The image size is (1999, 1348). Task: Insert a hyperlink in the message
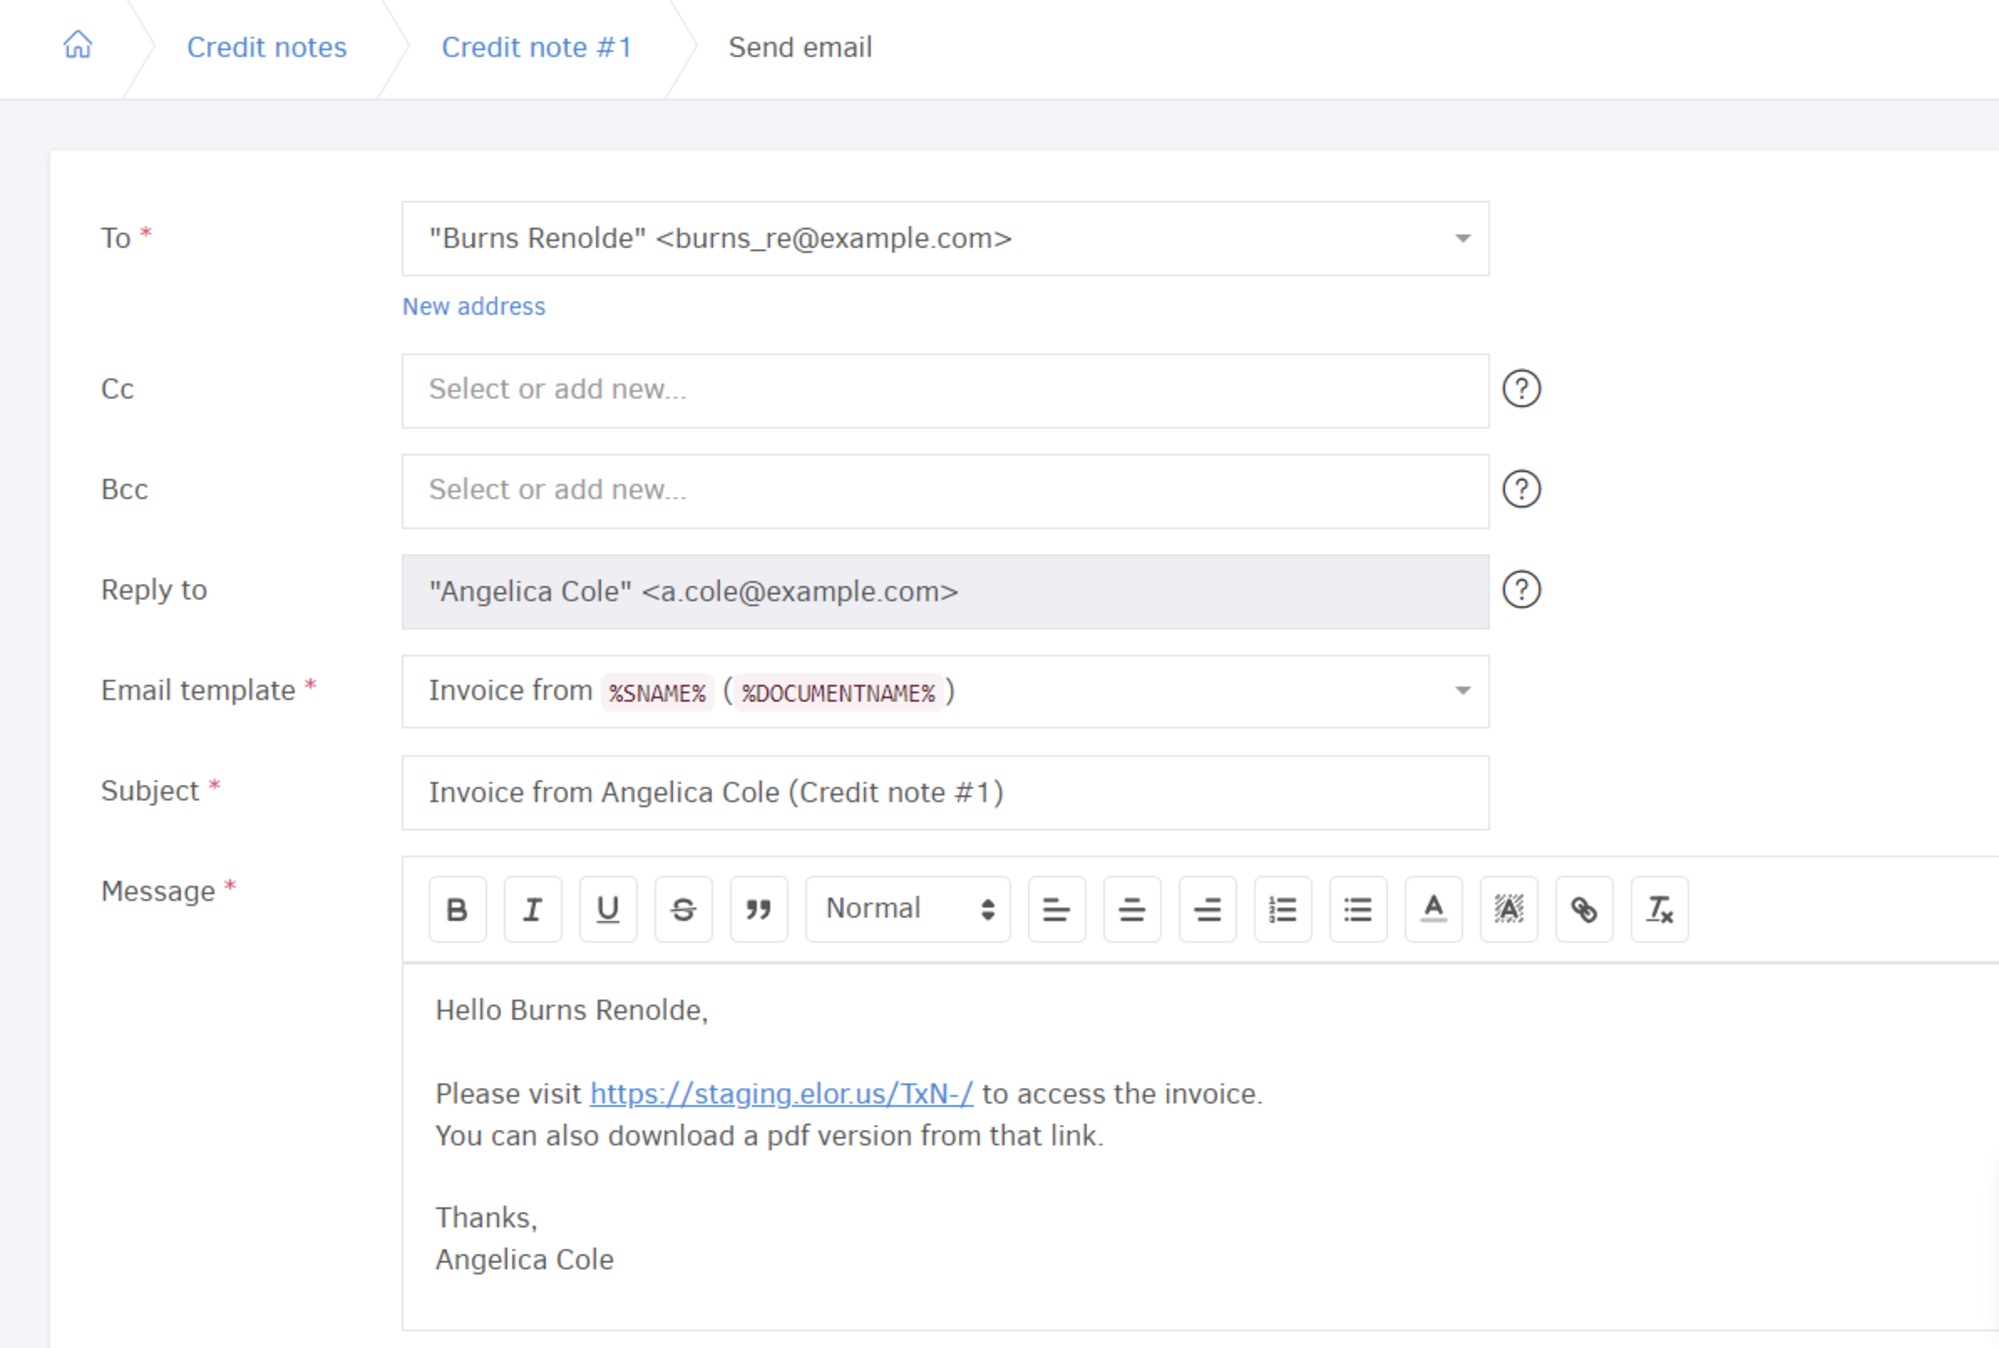[x=1584, y=909]
